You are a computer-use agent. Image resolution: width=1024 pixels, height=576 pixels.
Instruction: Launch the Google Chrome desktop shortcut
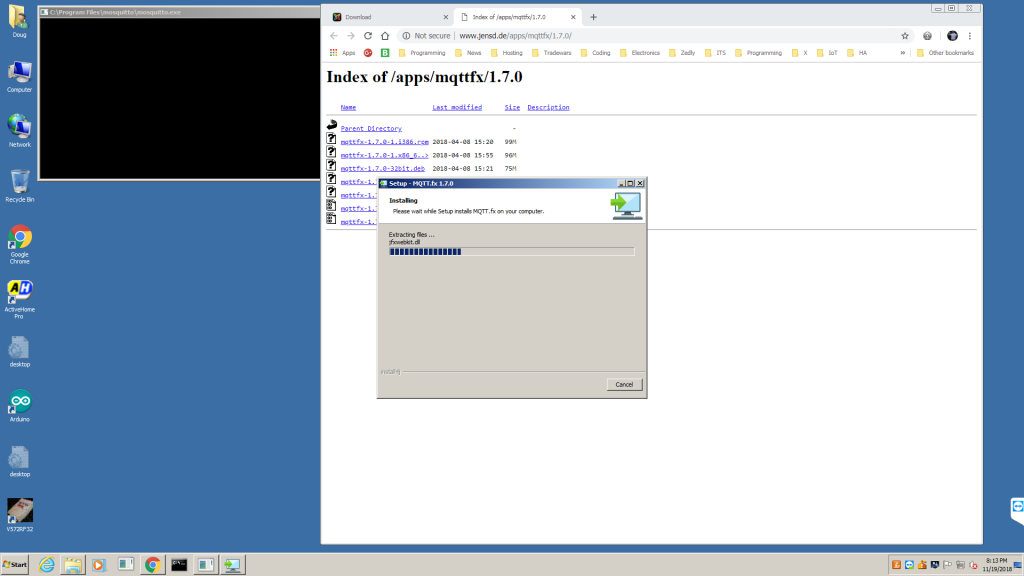[19, 245]
